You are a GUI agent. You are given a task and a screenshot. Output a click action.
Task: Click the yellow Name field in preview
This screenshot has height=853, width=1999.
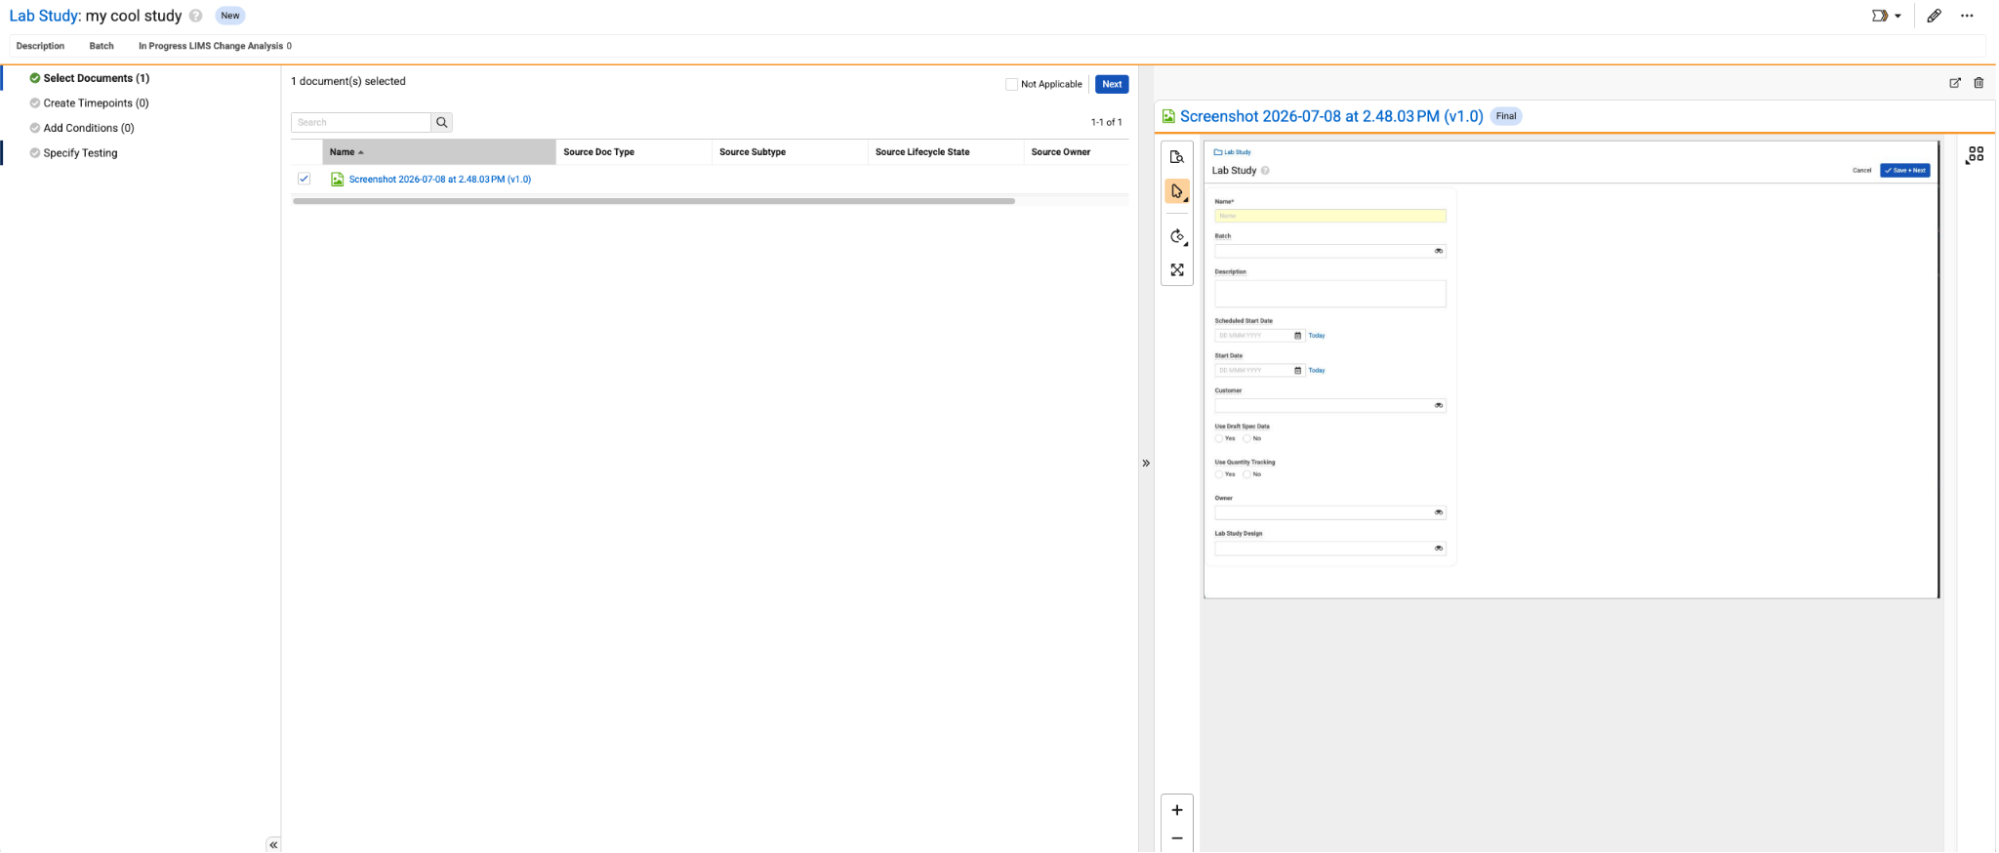coord(1330,216)
